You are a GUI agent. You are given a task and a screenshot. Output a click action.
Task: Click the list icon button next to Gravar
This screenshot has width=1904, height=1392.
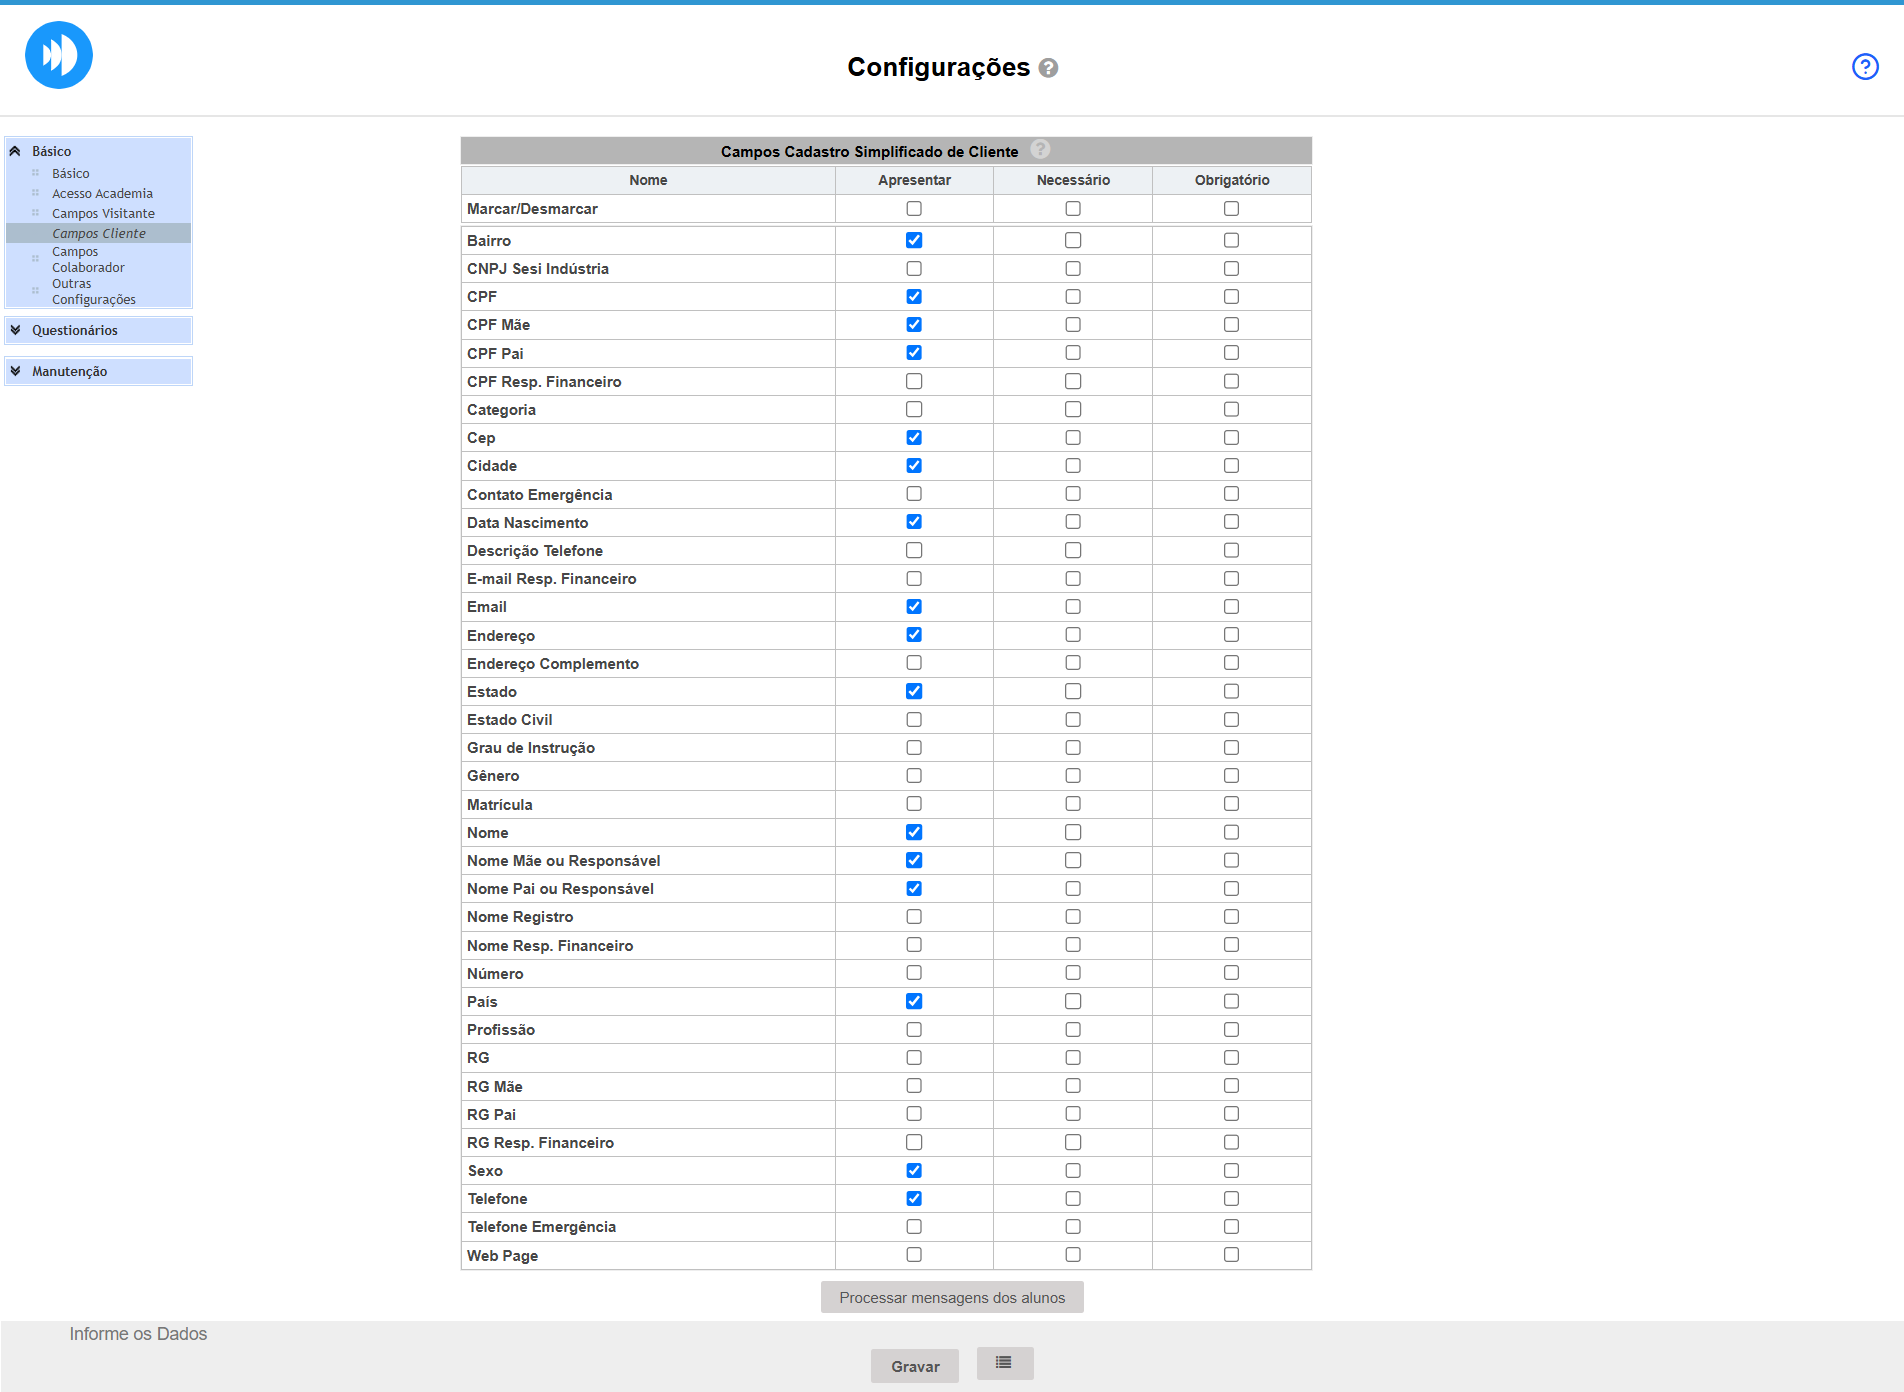tap(1004, 1363)
